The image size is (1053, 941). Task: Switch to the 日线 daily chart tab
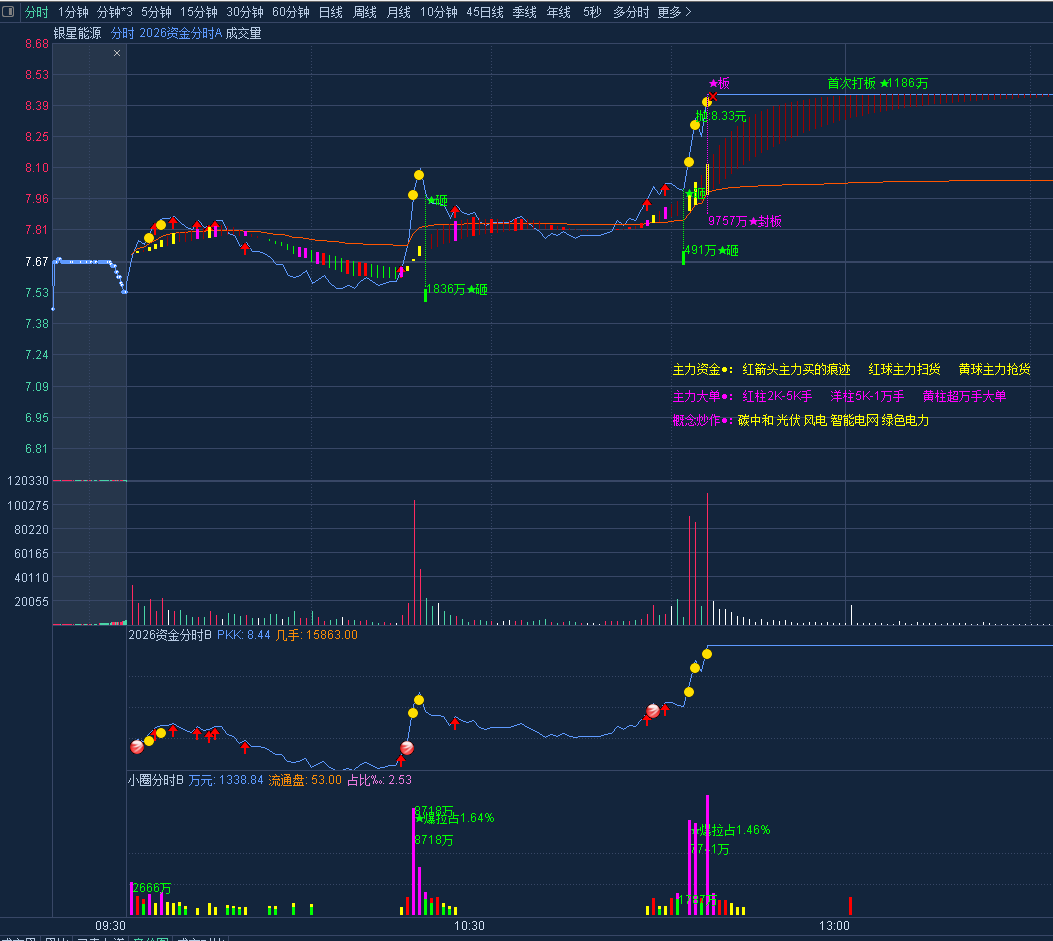pos(330,12)
